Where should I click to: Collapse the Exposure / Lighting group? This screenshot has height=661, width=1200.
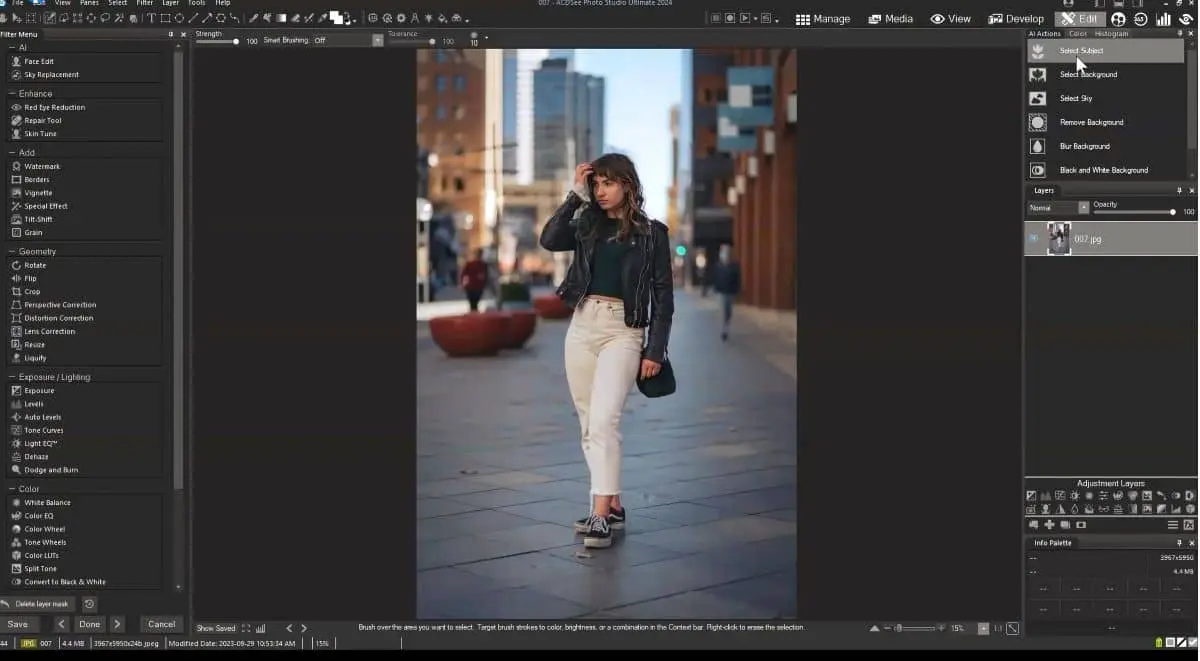coord(12,377)
